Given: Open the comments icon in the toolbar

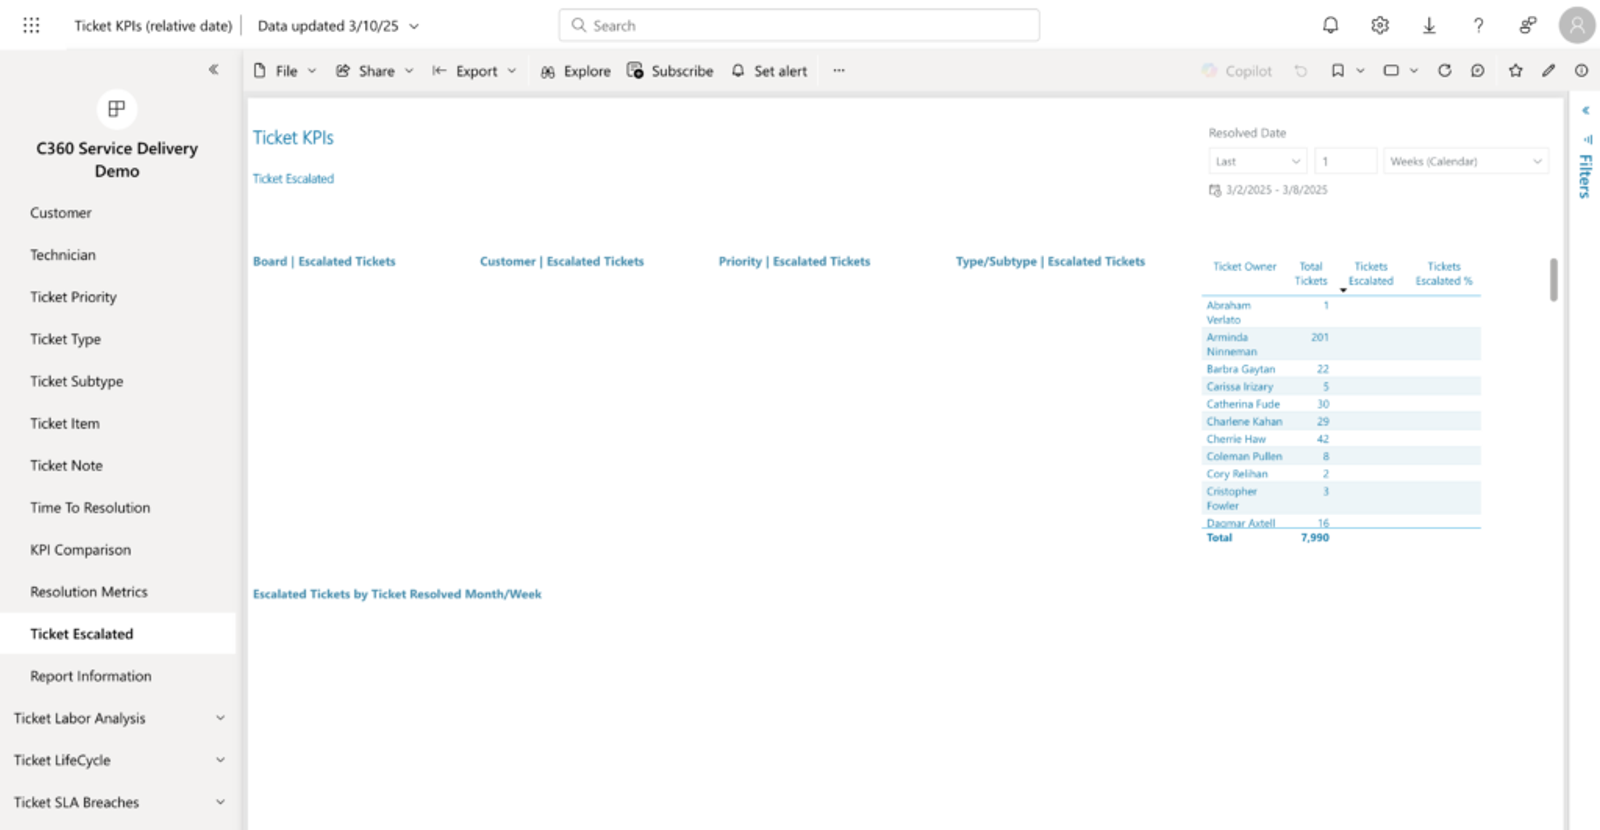Looking at the screenshot, I should click(x=1477, y=71).
